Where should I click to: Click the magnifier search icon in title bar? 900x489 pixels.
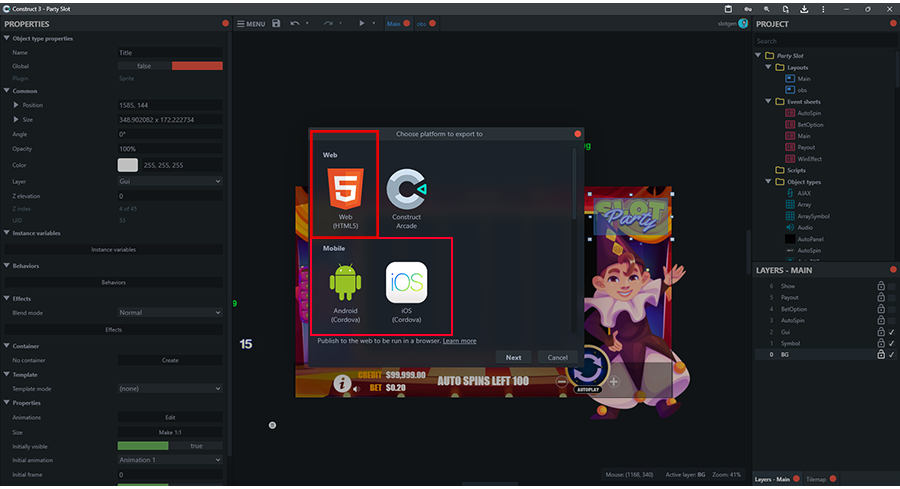pyautogui.click(x=766, y=9)
